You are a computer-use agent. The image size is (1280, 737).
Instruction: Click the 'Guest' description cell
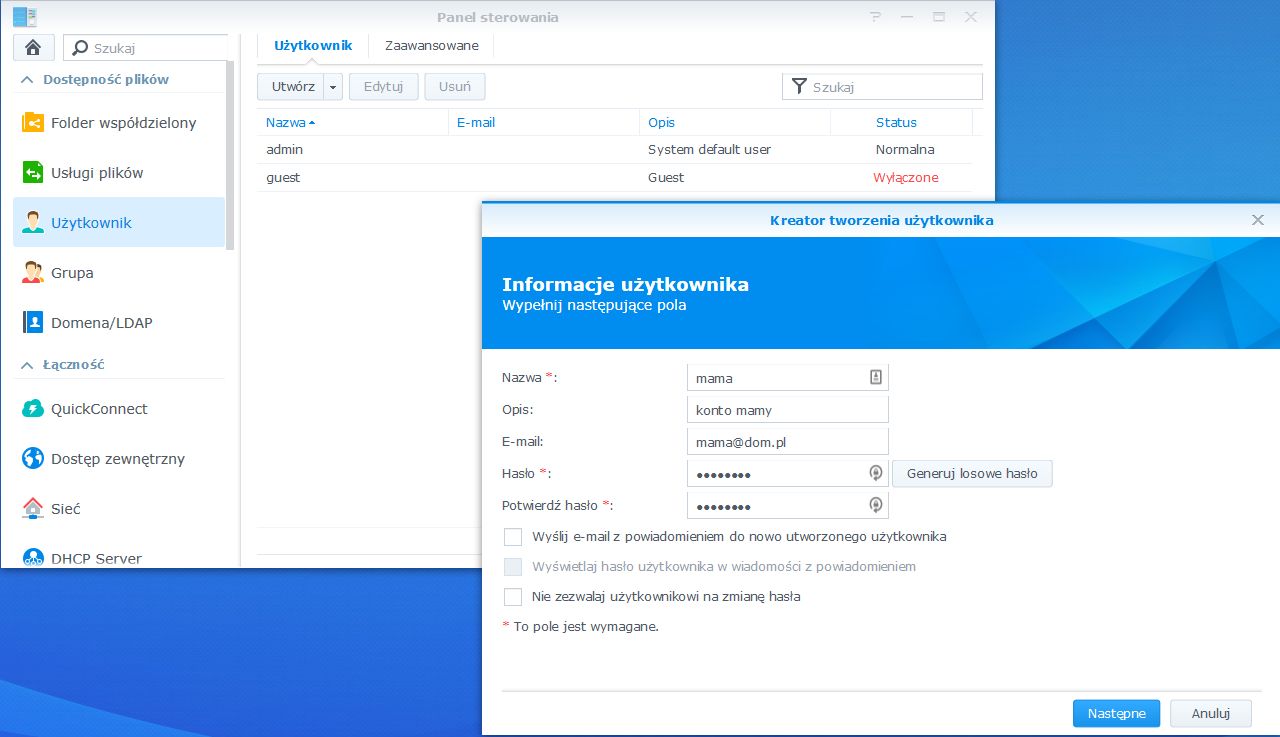pos(666,178)
